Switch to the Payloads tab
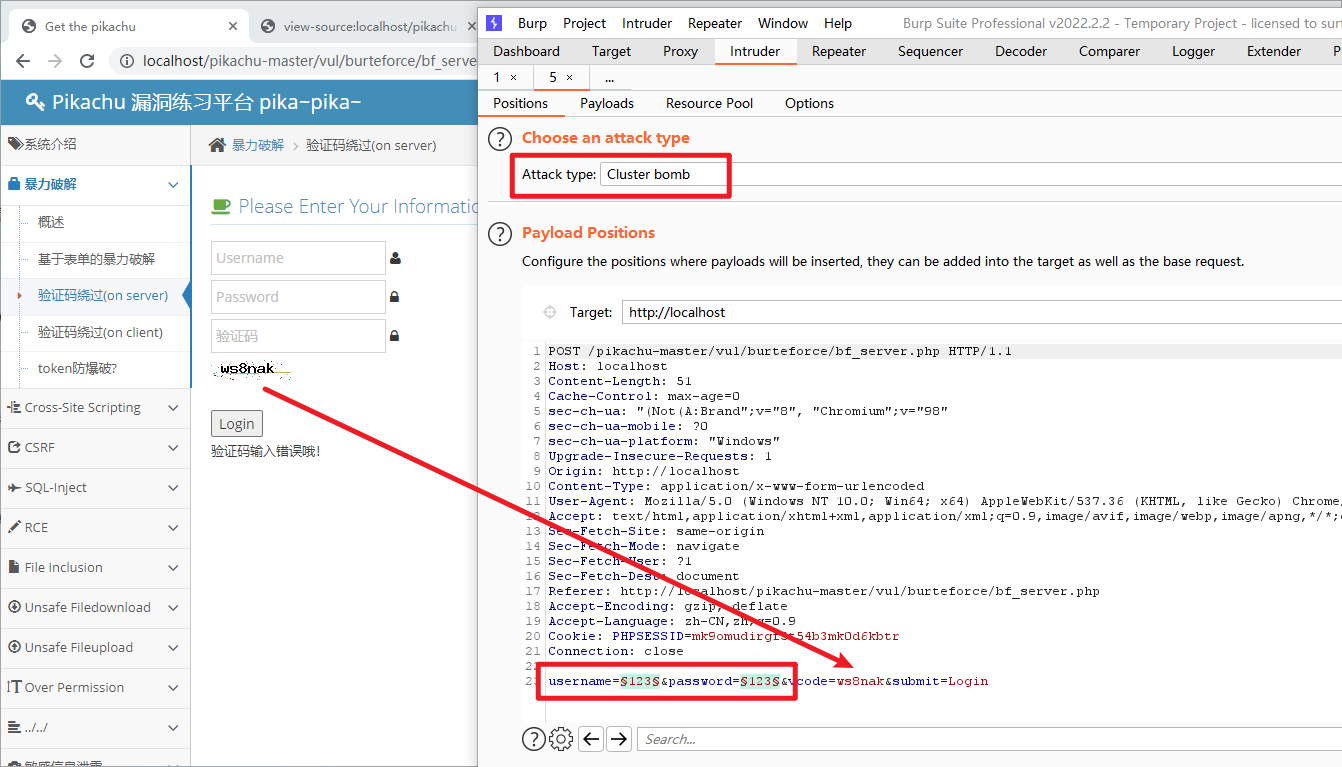This screenshot has height=767, width=1342. click(x=607, y=103)
